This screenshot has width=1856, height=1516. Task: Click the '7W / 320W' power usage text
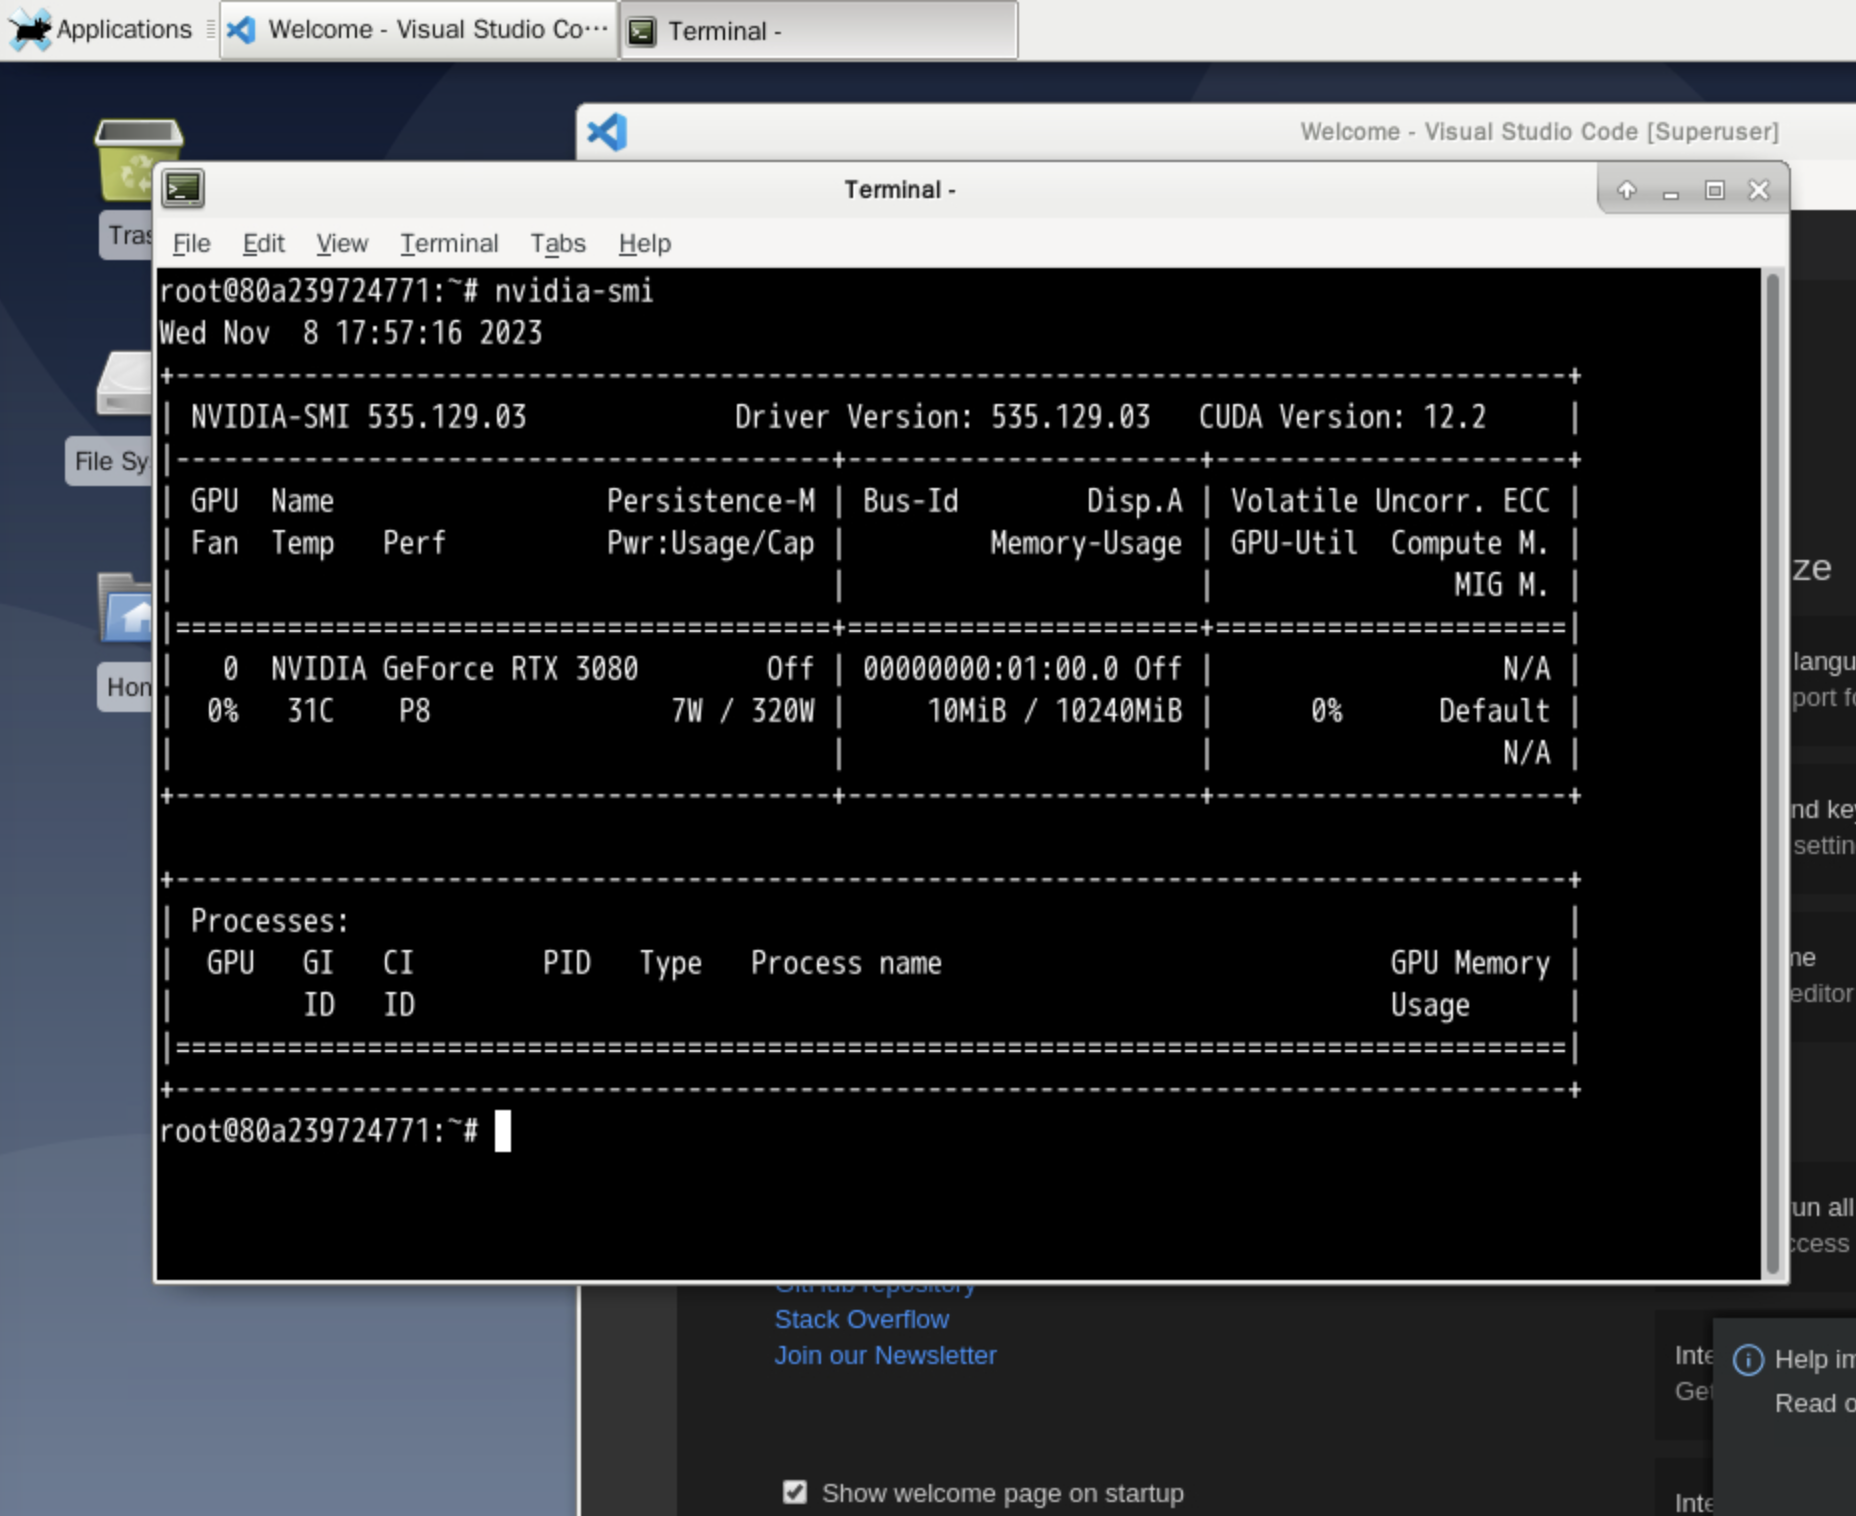click(743, 710)
